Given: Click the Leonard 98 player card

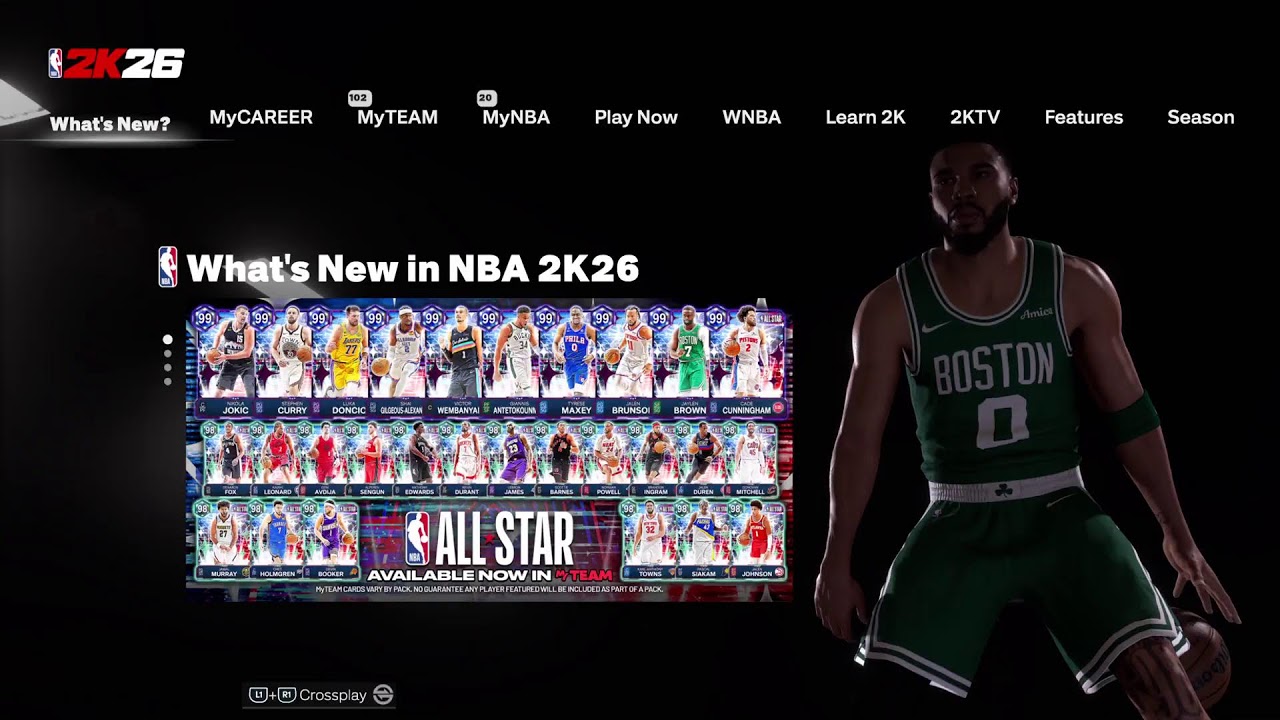Looking at the screenshot, I should 276,459.
